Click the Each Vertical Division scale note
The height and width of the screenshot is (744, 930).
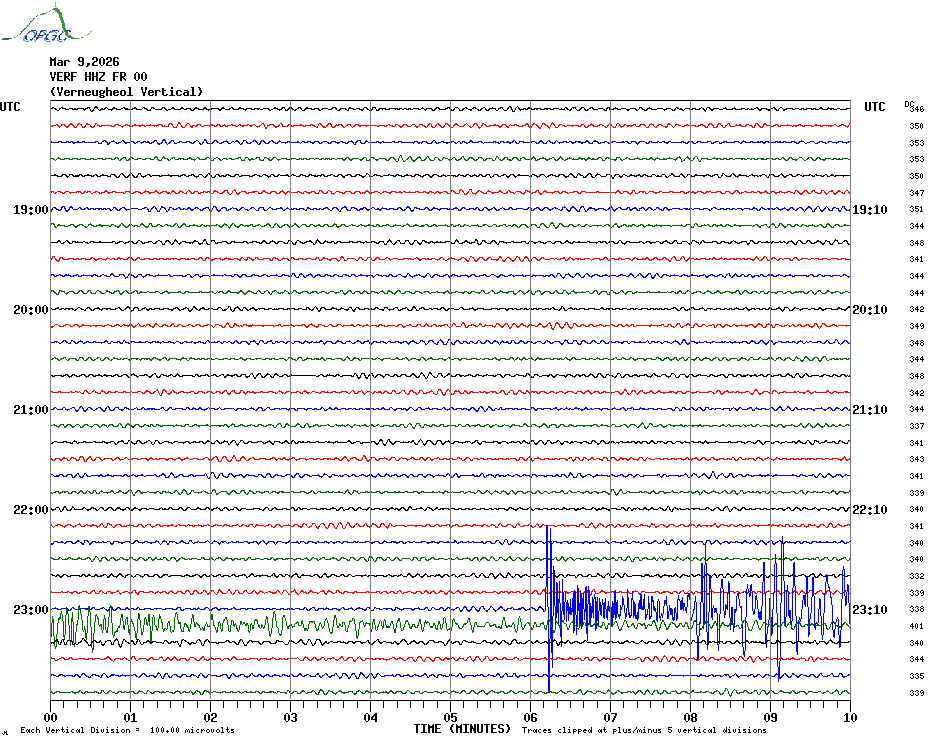pos(127,730)
